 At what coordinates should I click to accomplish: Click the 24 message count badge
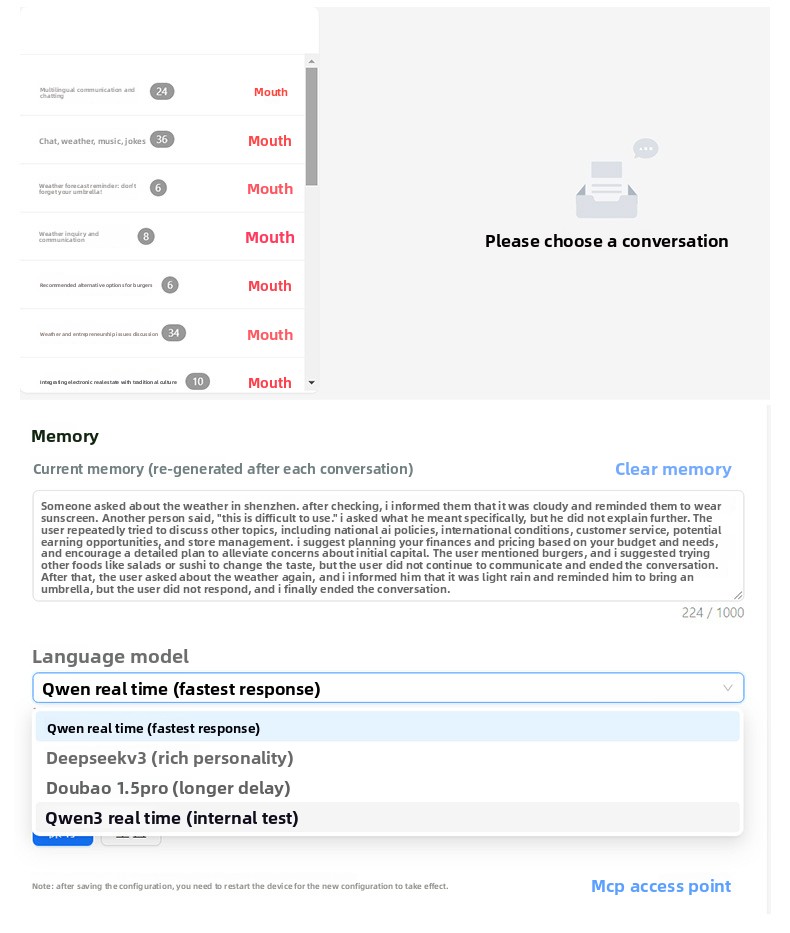coord(162,92)
